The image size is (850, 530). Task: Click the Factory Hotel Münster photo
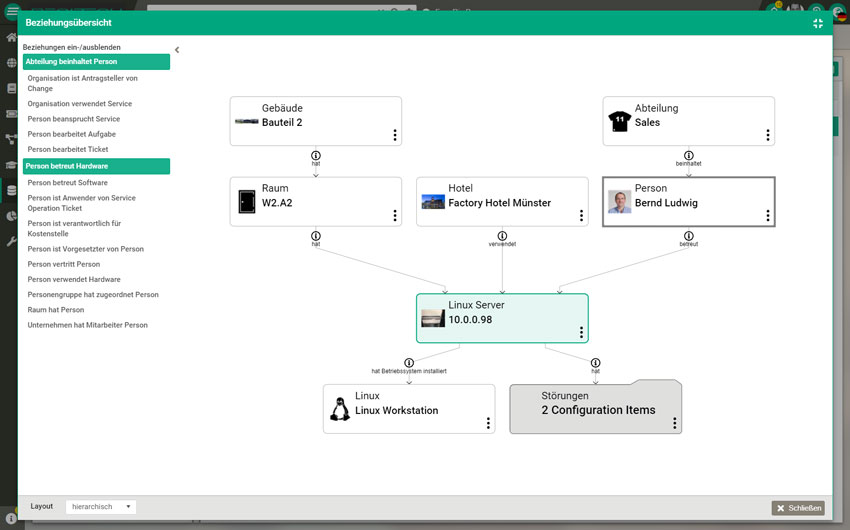point(433,202)
